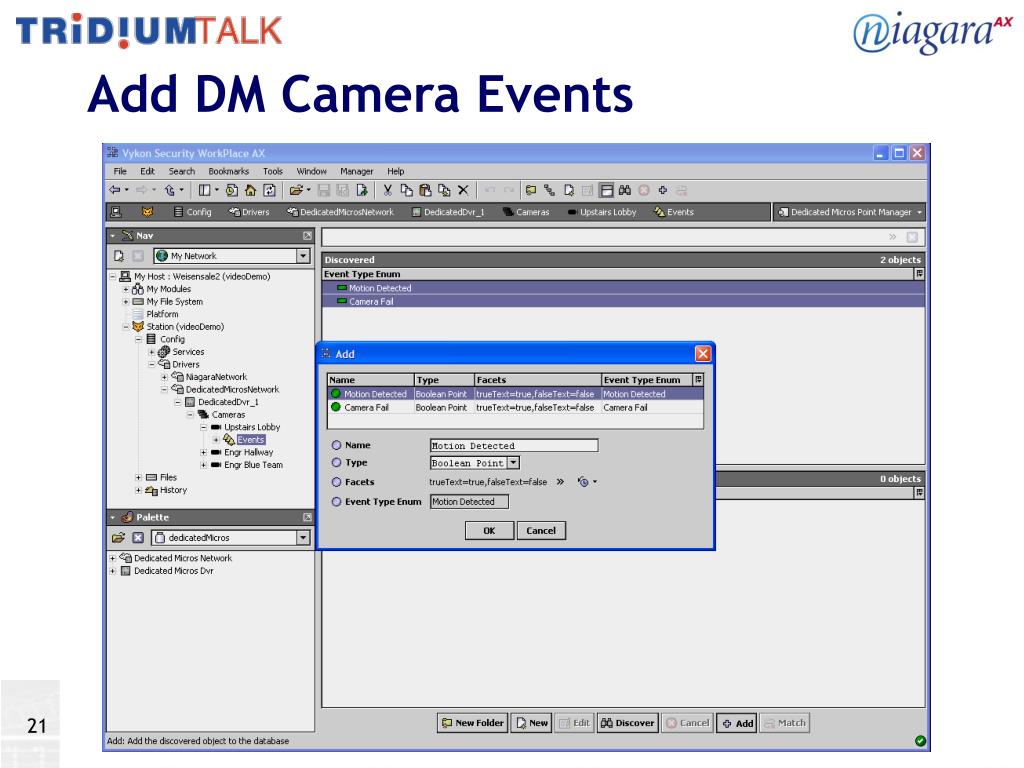The height and width of the screenshot is (768, 1024).
Task: Click the New Folder toolbar icon
Action: pos(531,190)
